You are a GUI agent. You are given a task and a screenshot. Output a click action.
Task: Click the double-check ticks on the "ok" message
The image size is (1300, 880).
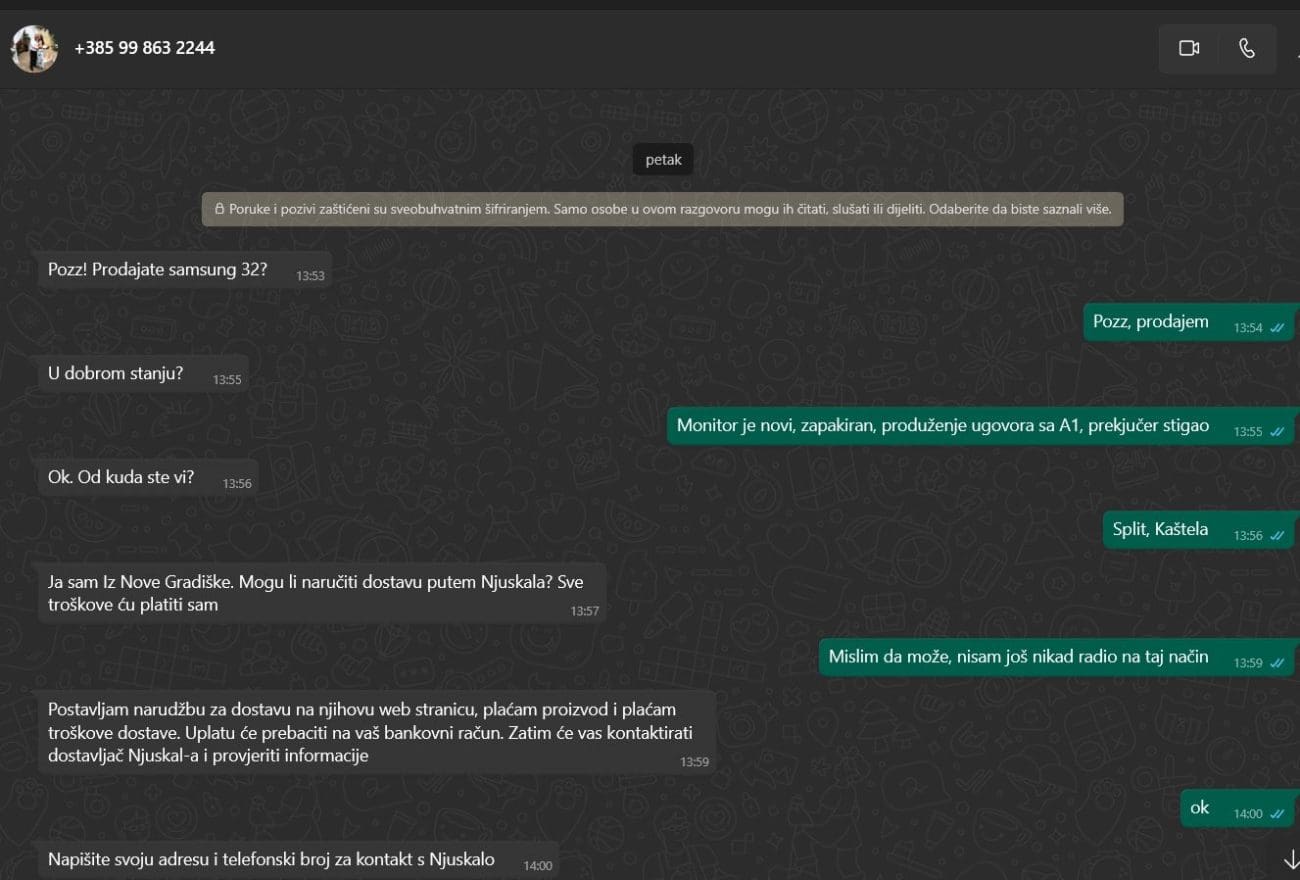(1276, 814)
